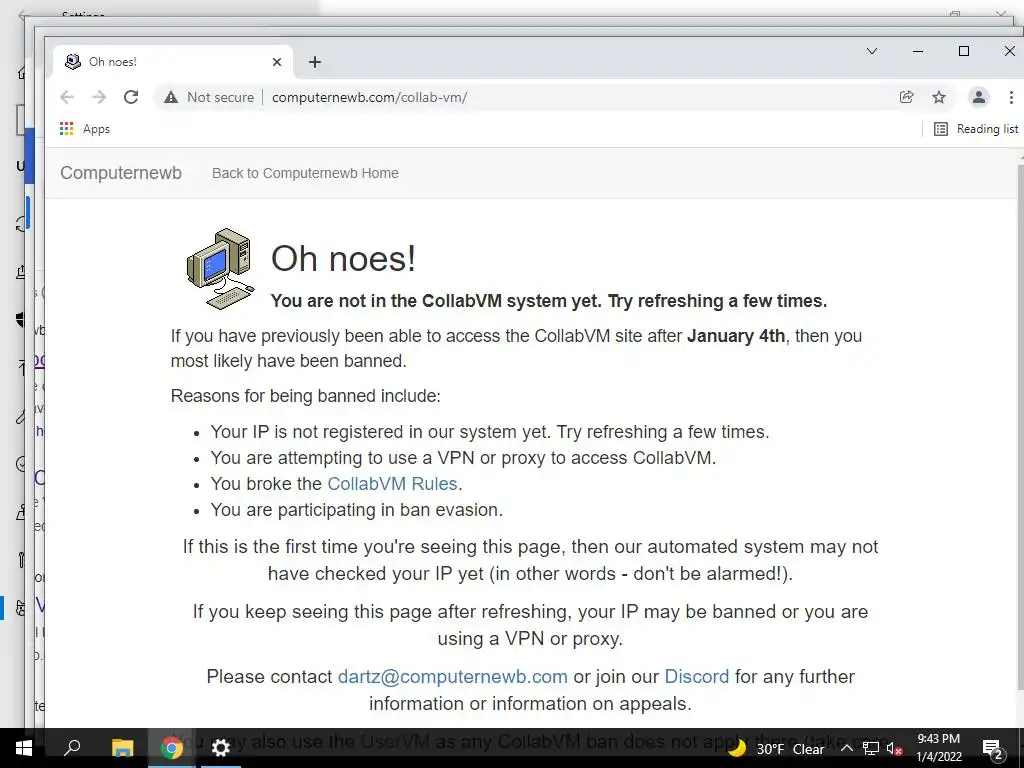This screenshot has width=1024, height=768.
Task: Click the bold 'January 4th' text
Action: [x=736, y=336]
